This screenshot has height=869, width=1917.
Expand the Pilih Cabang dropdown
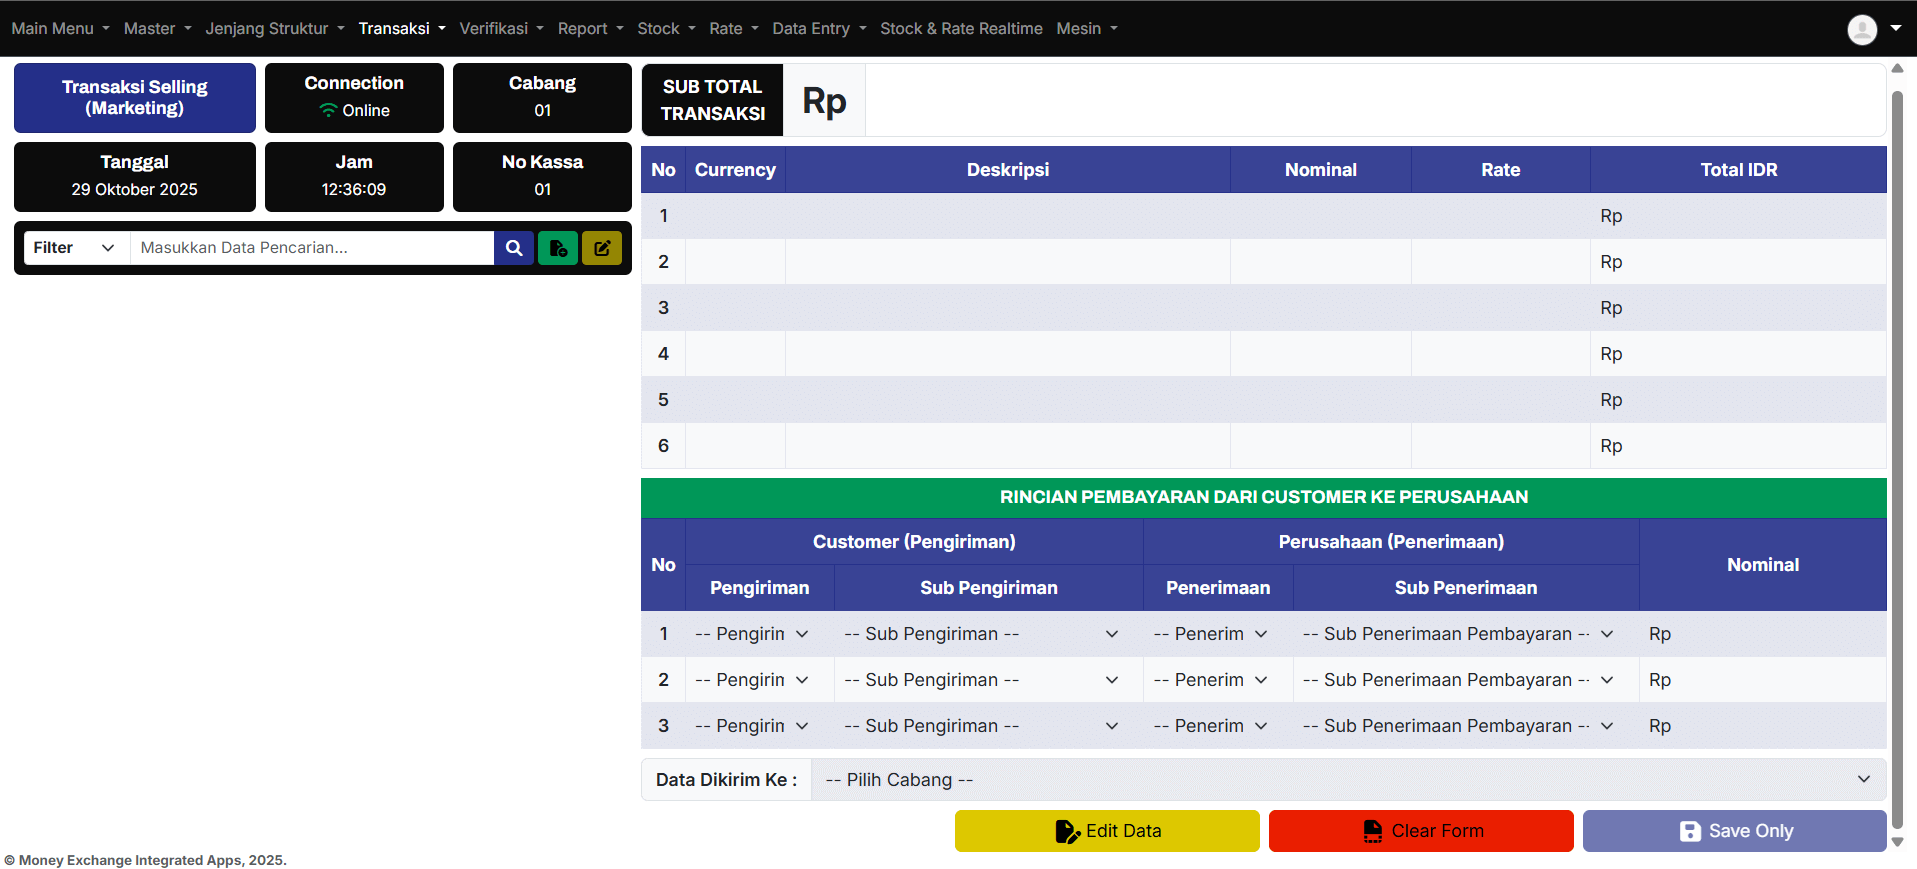pos(1347,780)
